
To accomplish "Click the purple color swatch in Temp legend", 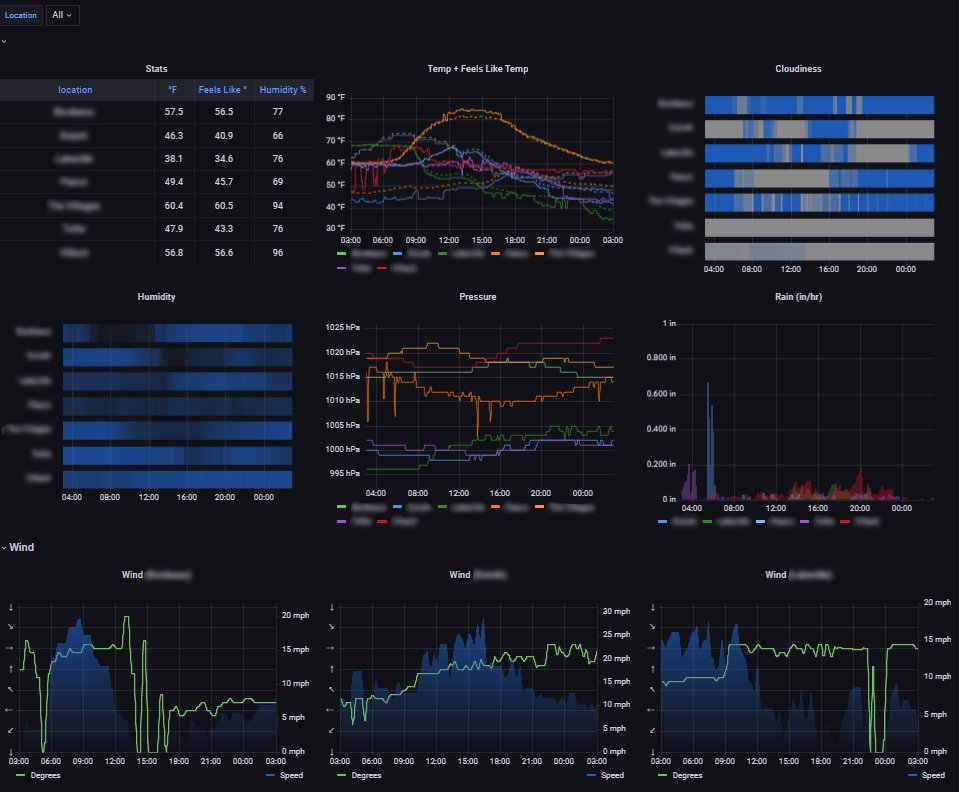I will pos(341,267).
